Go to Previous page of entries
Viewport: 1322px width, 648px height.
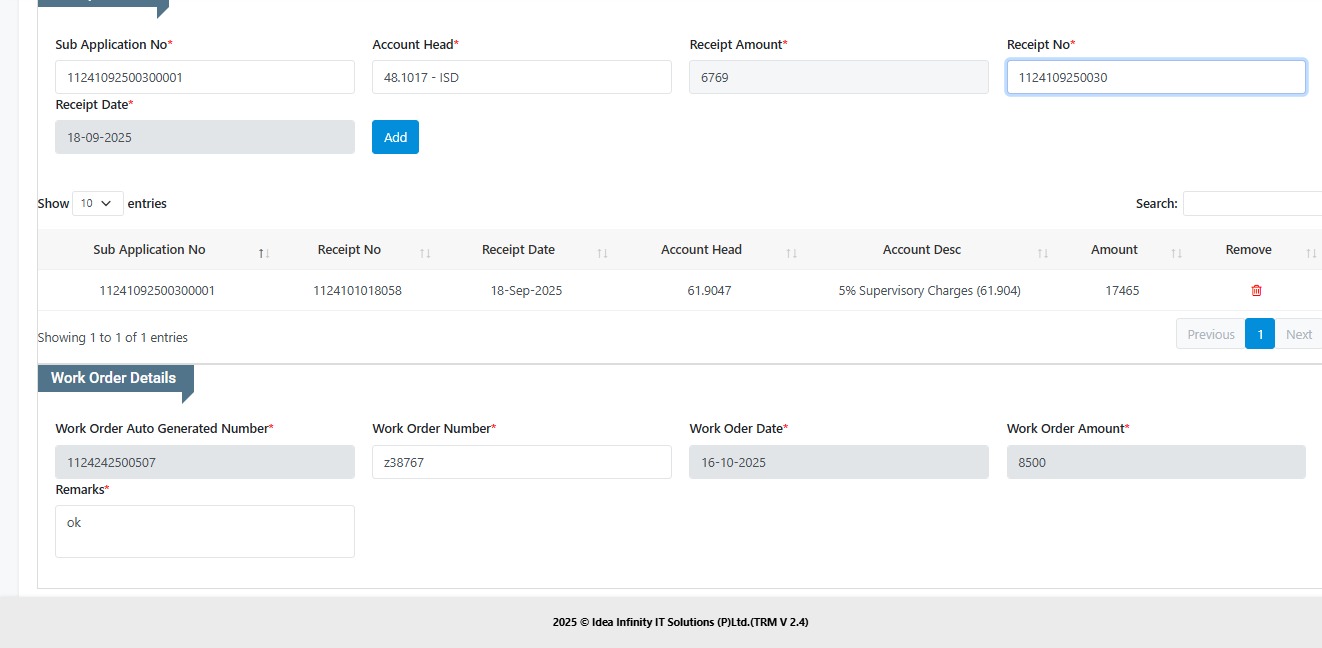point(1210,335)
